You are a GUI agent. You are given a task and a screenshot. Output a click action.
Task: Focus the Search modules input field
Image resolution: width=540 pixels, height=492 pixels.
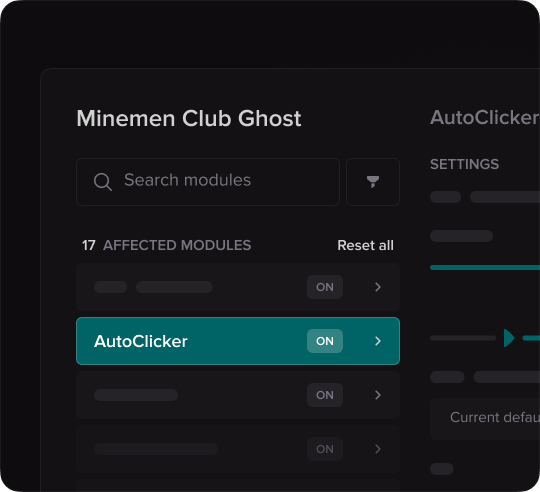click(x=208, y=182)
